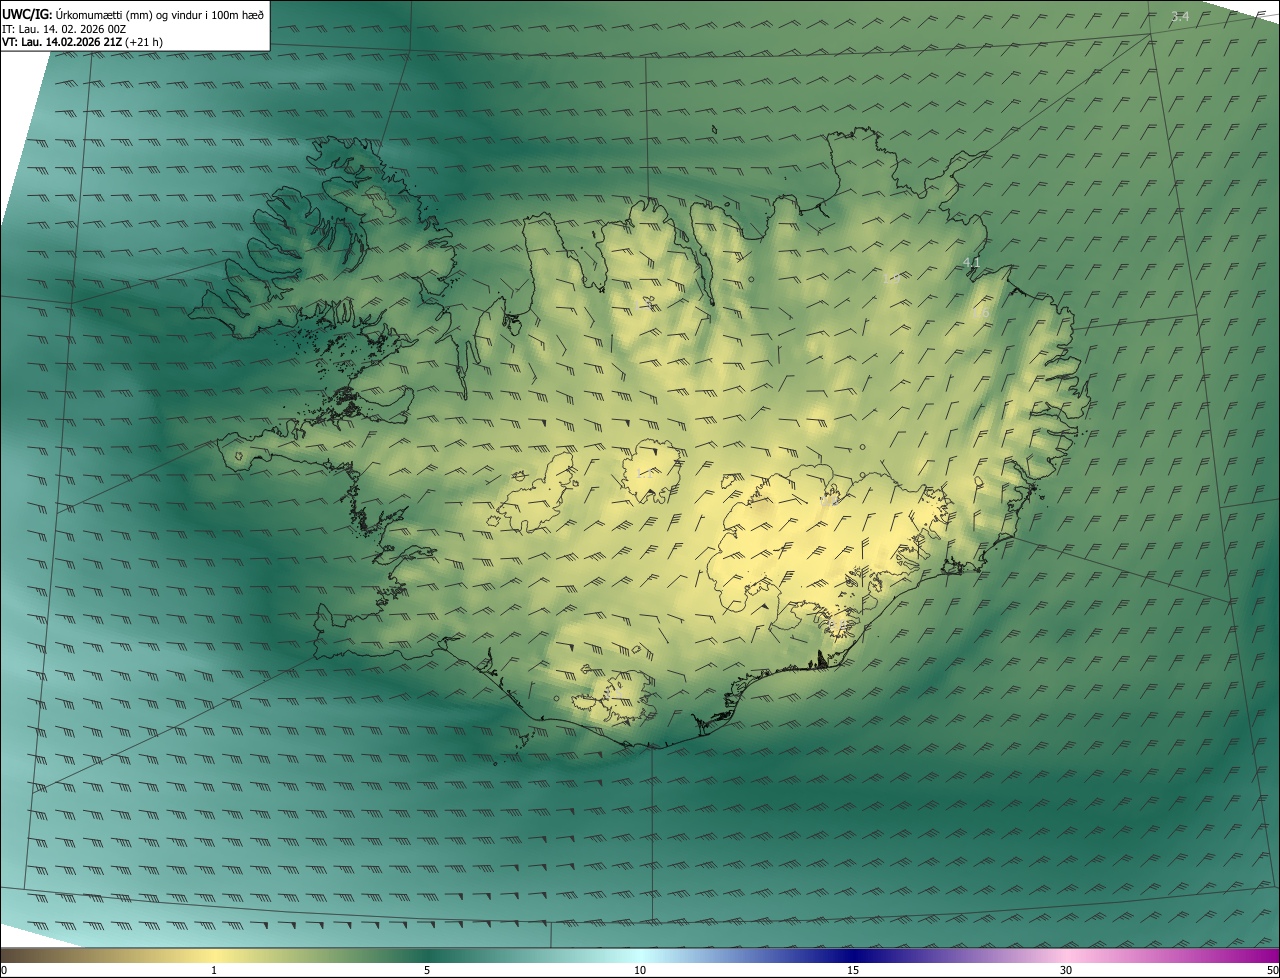The height and width of the screenshot is (978, 1280).
Task: Click the '5' label on the colour scale
Action: click(x=427, y=970)
